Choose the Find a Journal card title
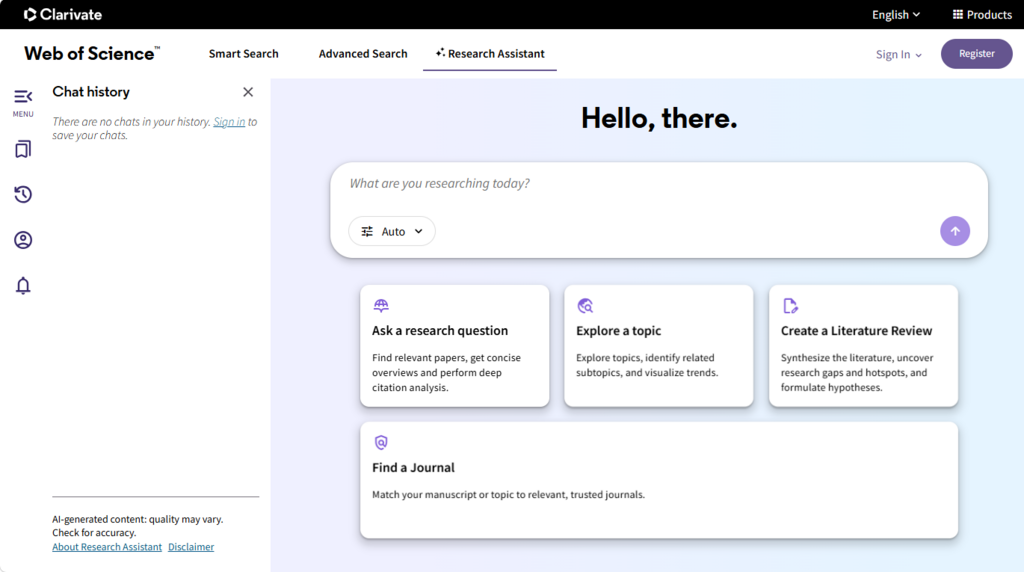 click(413, 468)
